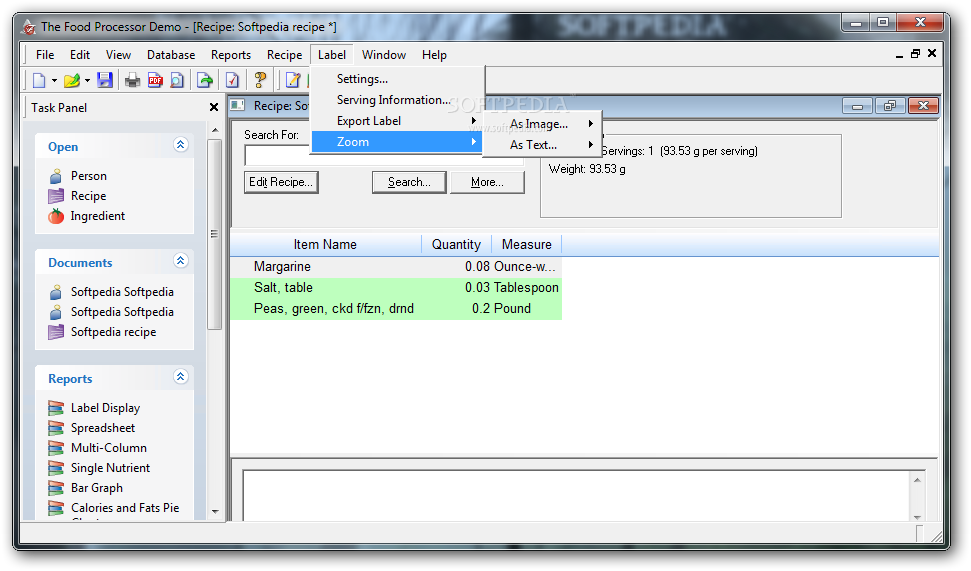Click the Print toolbar icon

click(x=133, y=80)
